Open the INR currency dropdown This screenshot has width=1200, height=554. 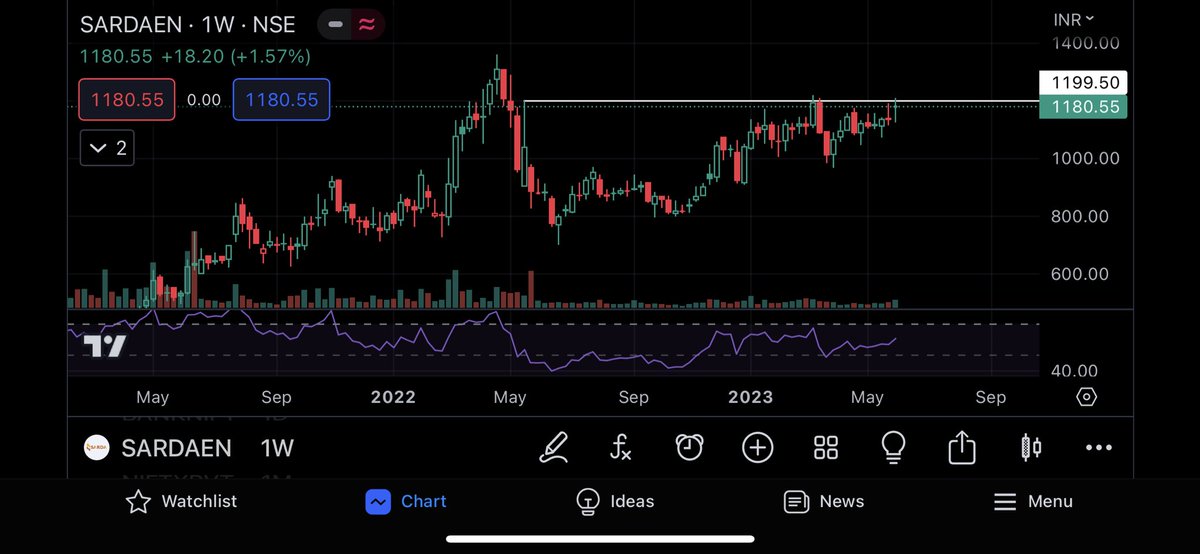(1074, 19)
